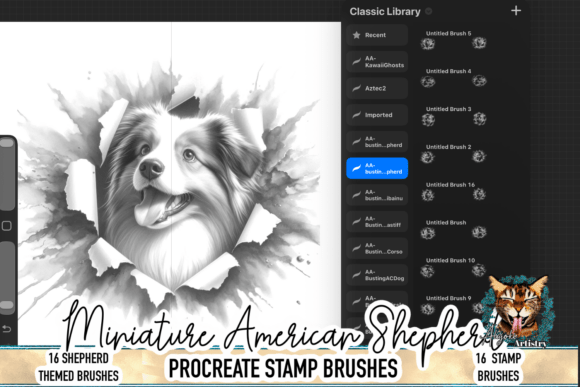Click the brush opacity slider in left sidebar

[7, 277]
